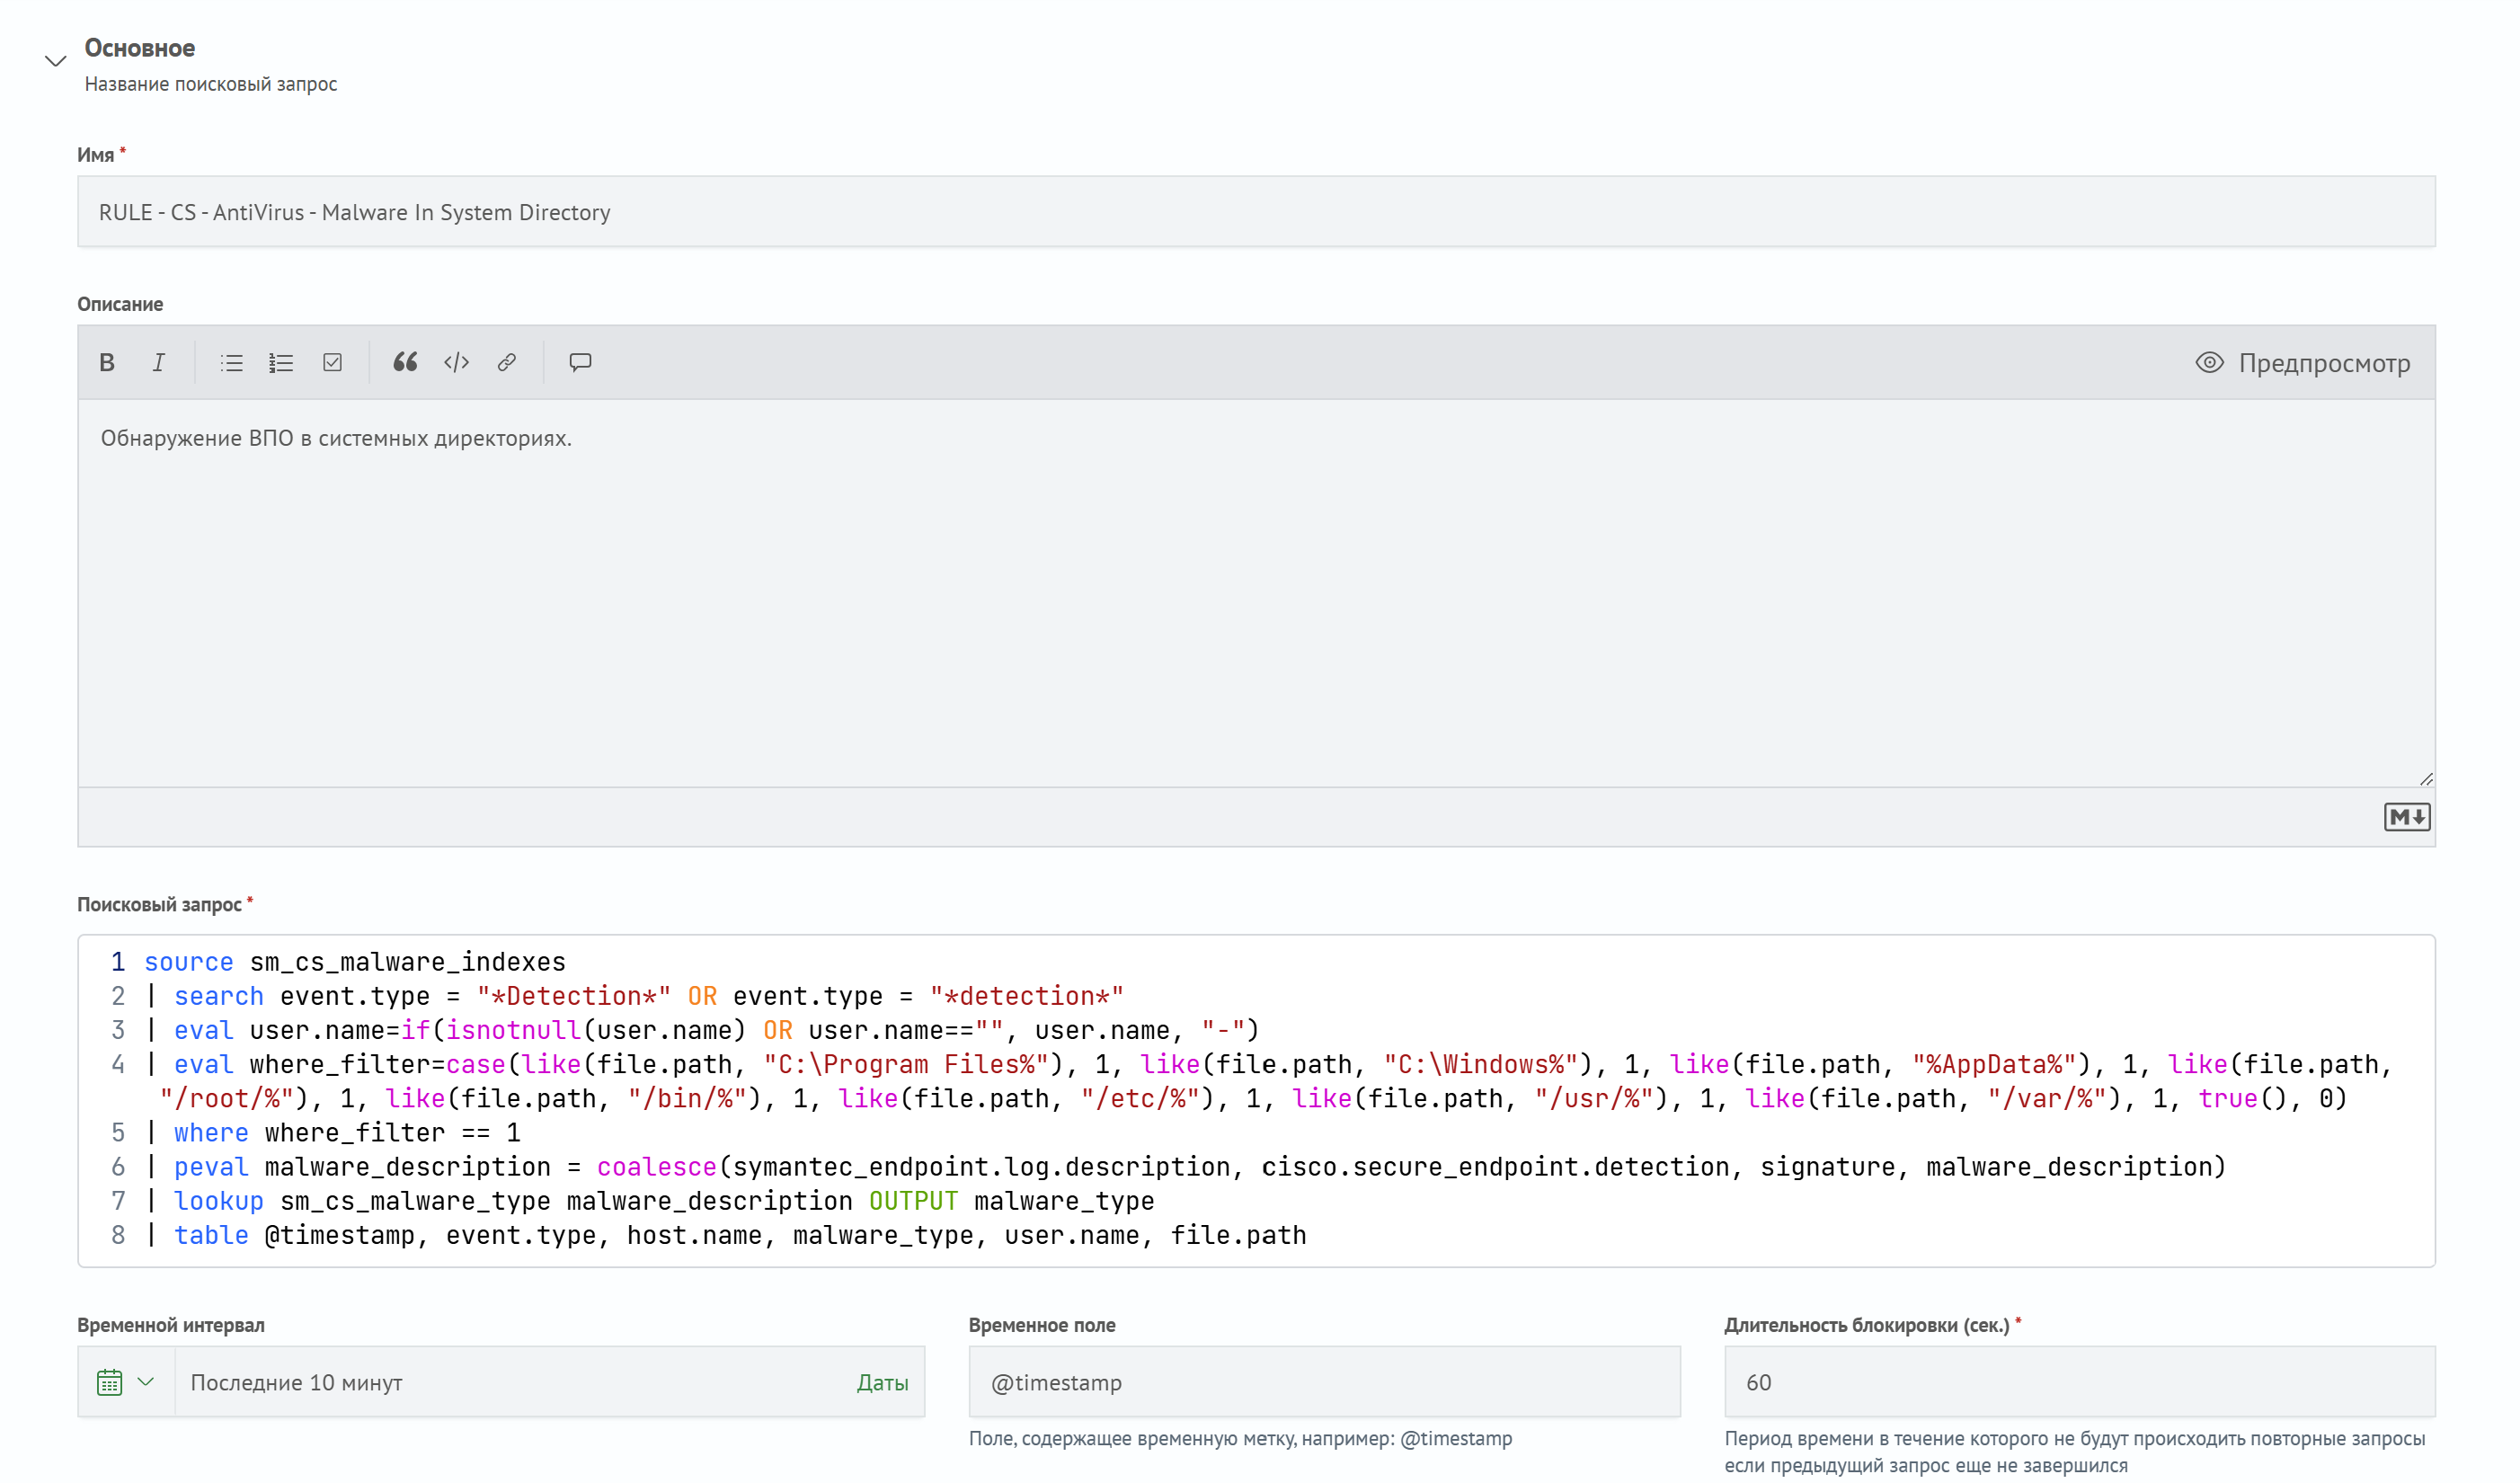Insert a numbered list

(x=281, y=363)
